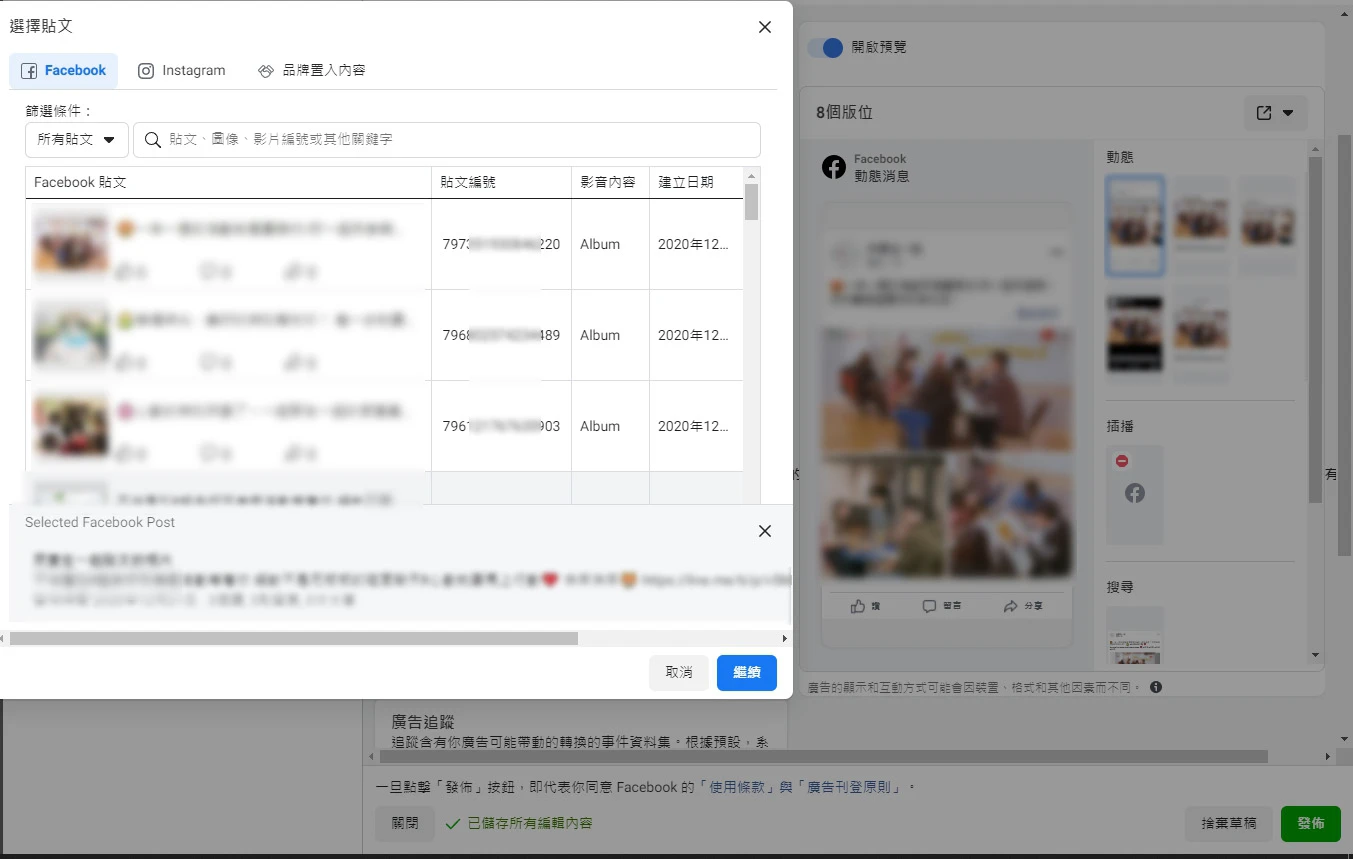Click the search magnifier icon in filter box

click(x=153, y=140)
